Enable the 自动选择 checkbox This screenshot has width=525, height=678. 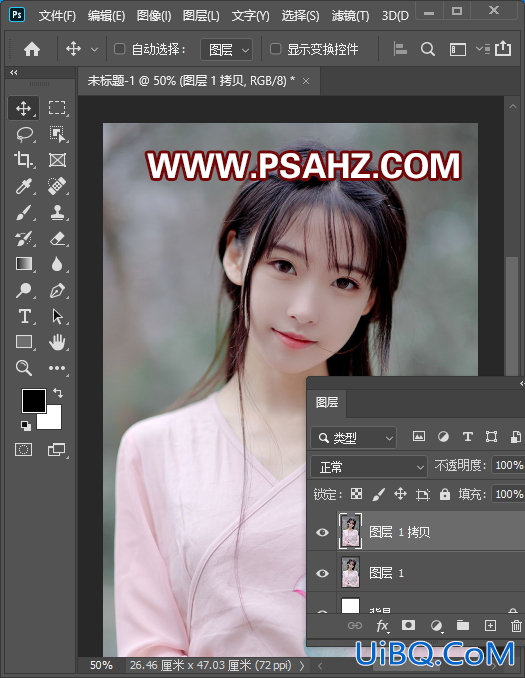pos(119,49)
